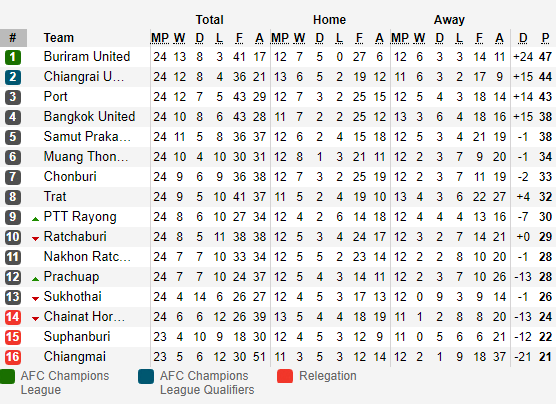Click the green rank 1 badge
The height and width of the screenshot is (404, 556).
[x=13, y=57]
